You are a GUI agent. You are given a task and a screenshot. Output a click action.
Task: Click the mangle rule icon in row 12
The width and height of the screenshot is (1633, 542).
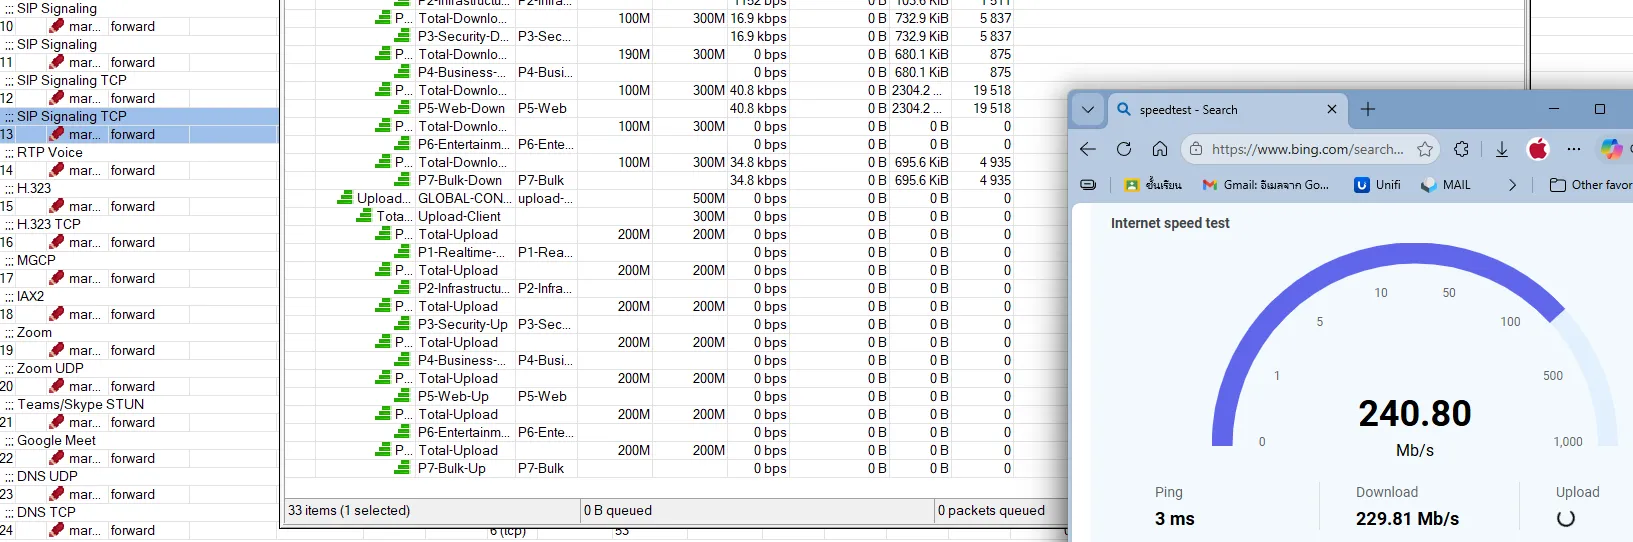click(57, 98)
